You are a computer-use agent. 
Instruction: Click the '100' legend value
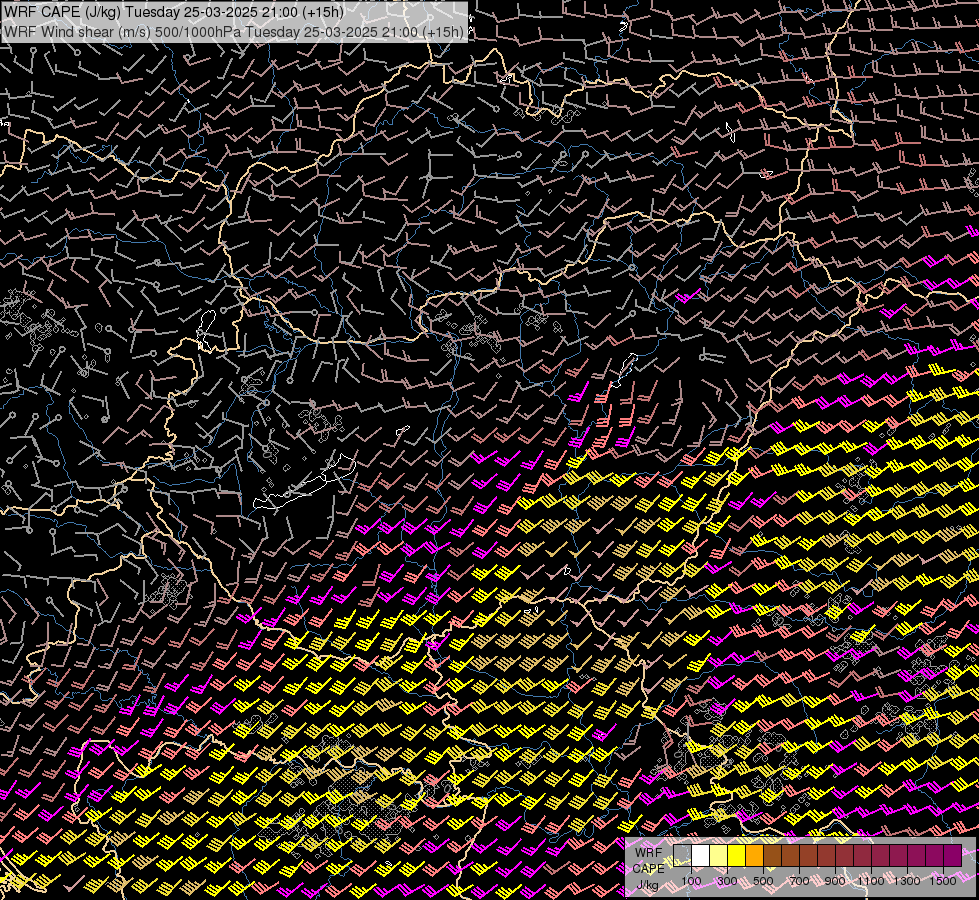691,881
